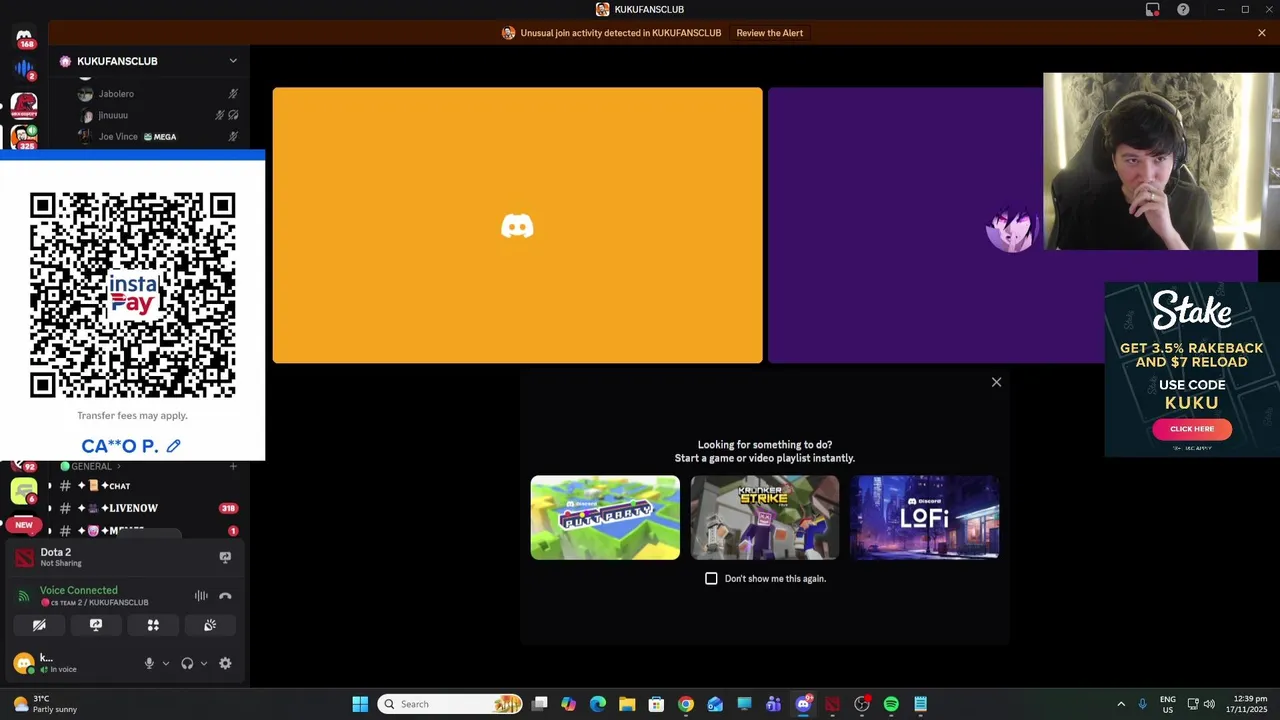Select voice user Jabolero
Screen dimensions: 1280x720
click(x=116, y=94)
